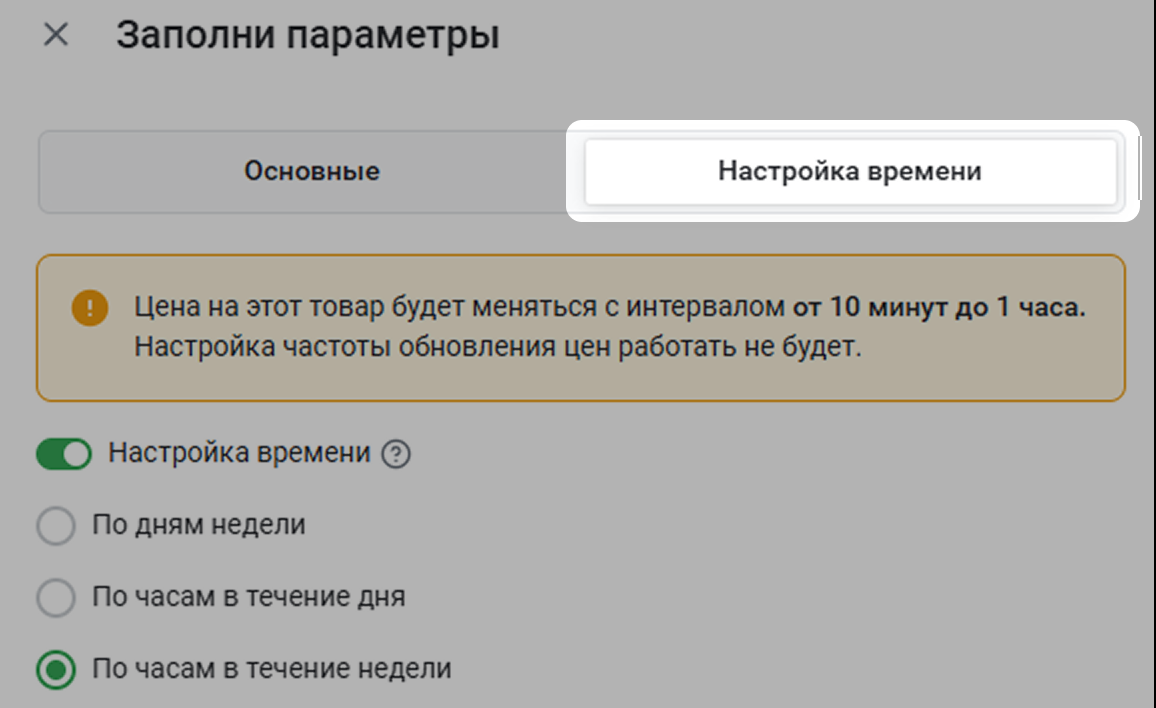Select the По дням недели radio button
Viewport: 1156px width, 708px height.
point(56,526)
